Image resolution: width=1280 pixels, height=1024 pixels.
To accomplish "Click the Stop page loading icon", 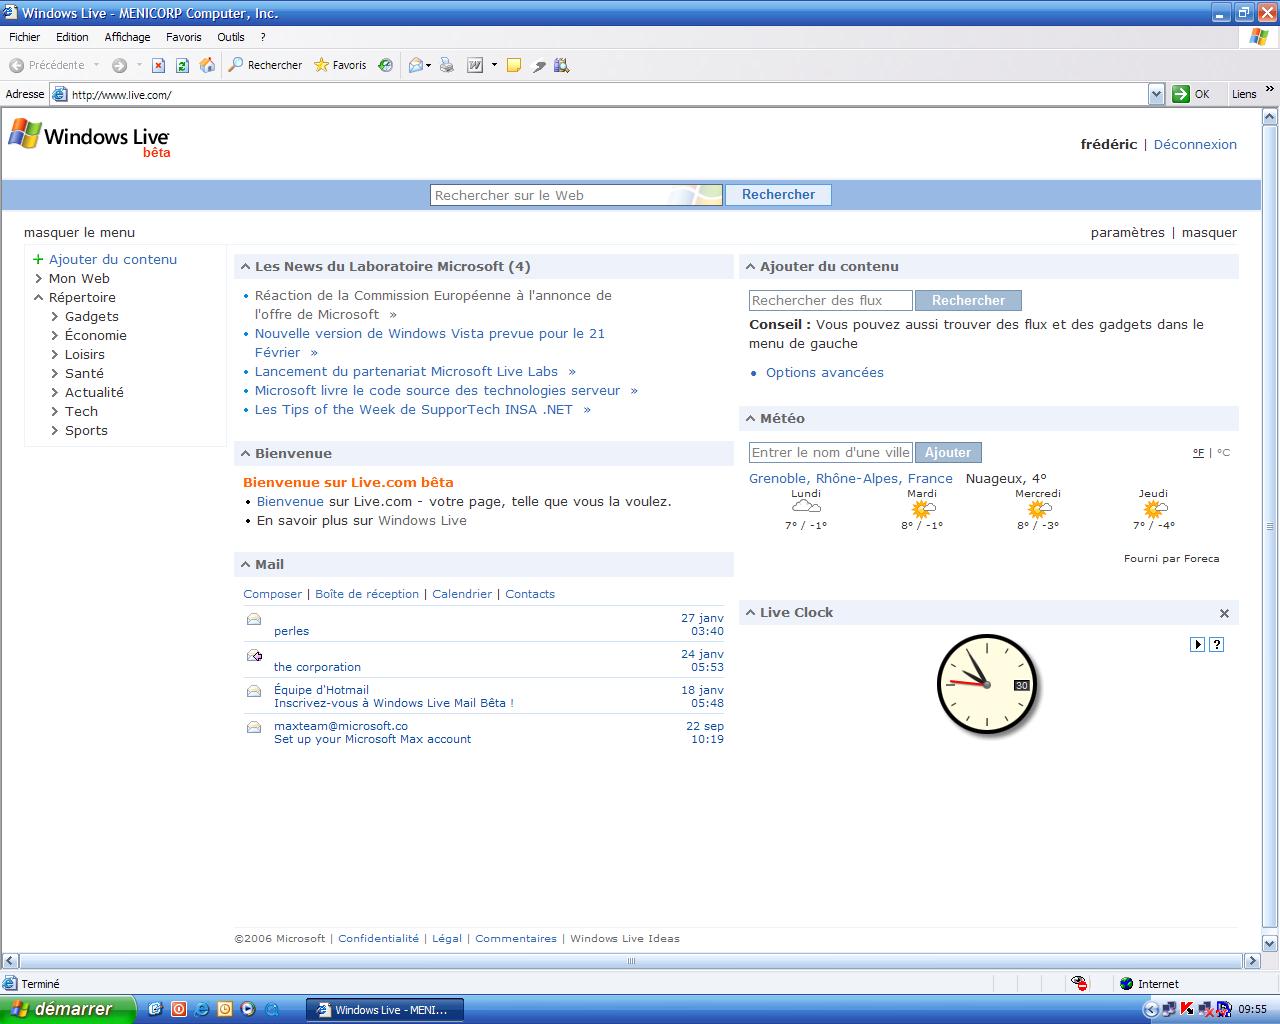I will [x=158, y=65].
